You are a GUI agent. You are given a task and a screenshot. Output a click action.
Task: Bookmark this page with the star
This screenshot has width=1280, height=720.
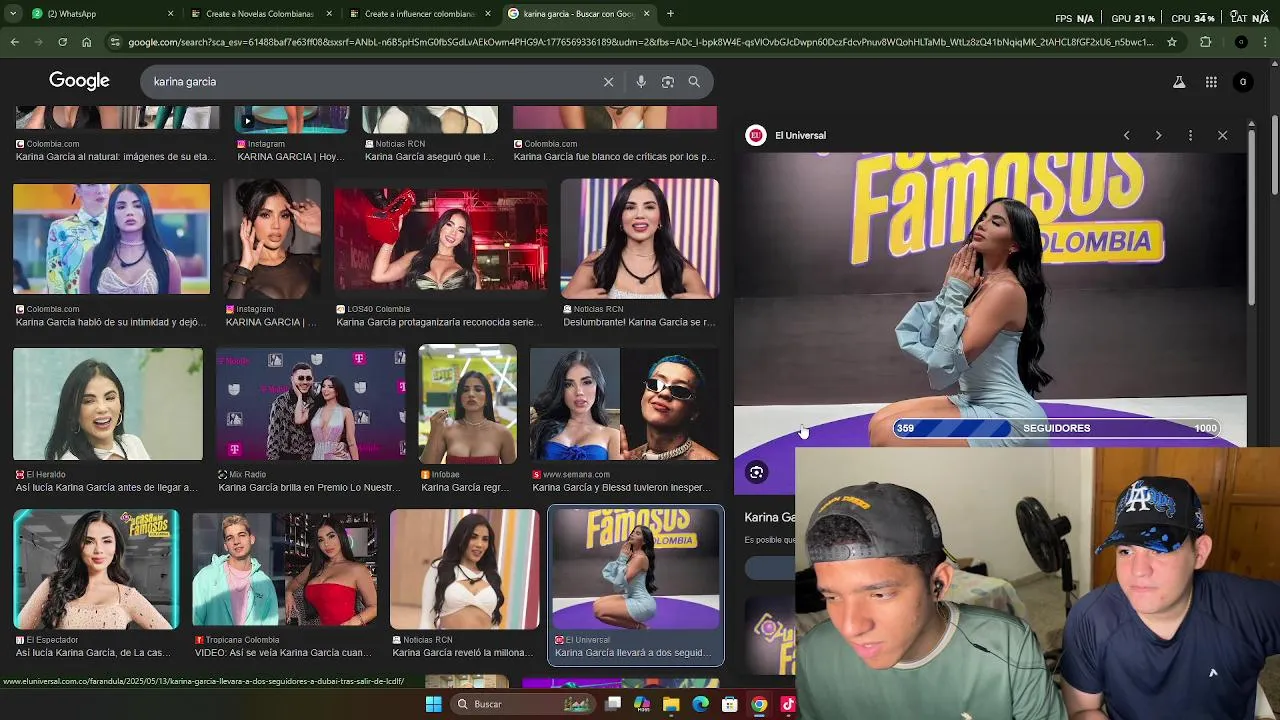(1173, 42)
